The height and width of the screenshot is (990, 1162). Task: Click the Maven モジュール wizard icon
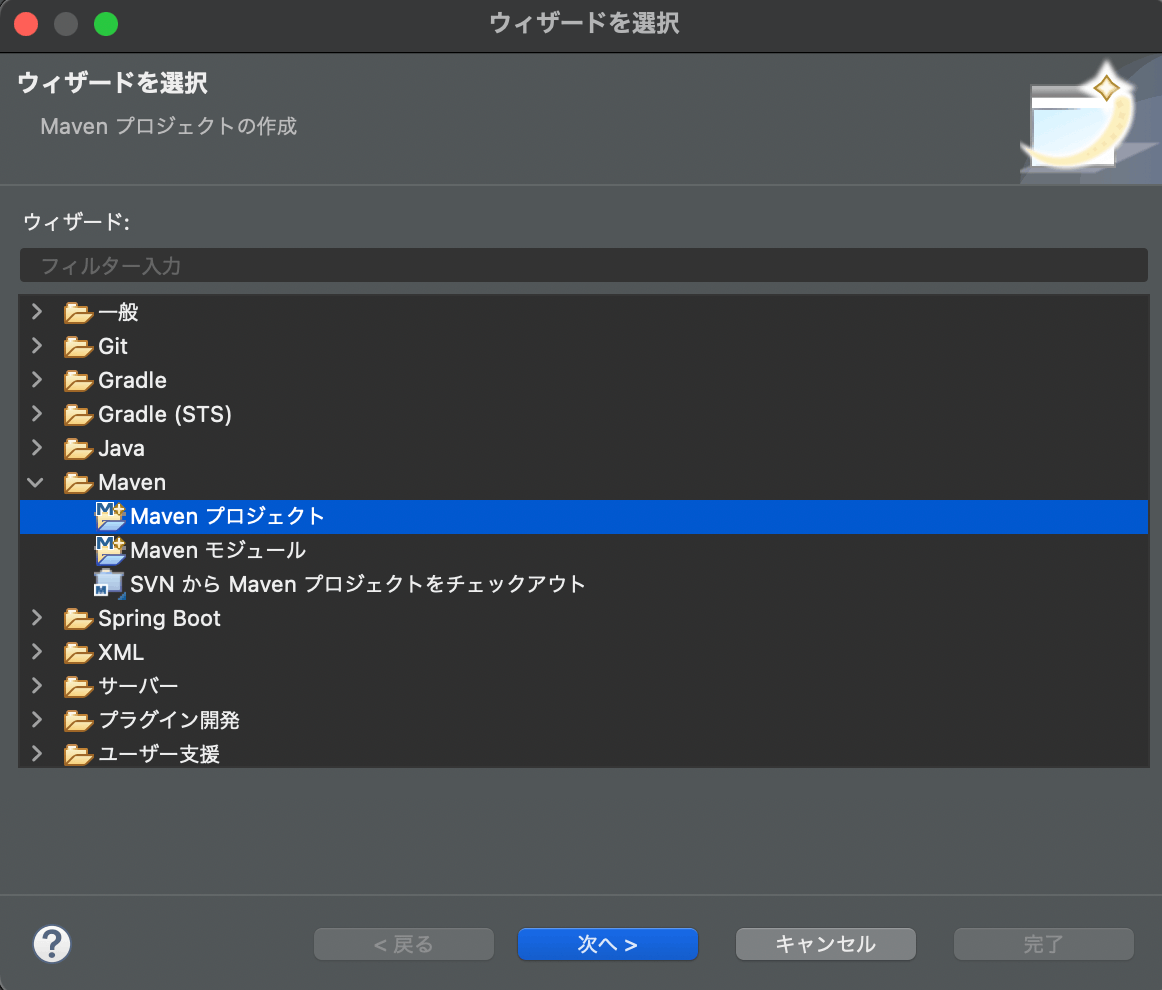pyautogui.click(x=110, y=550)
